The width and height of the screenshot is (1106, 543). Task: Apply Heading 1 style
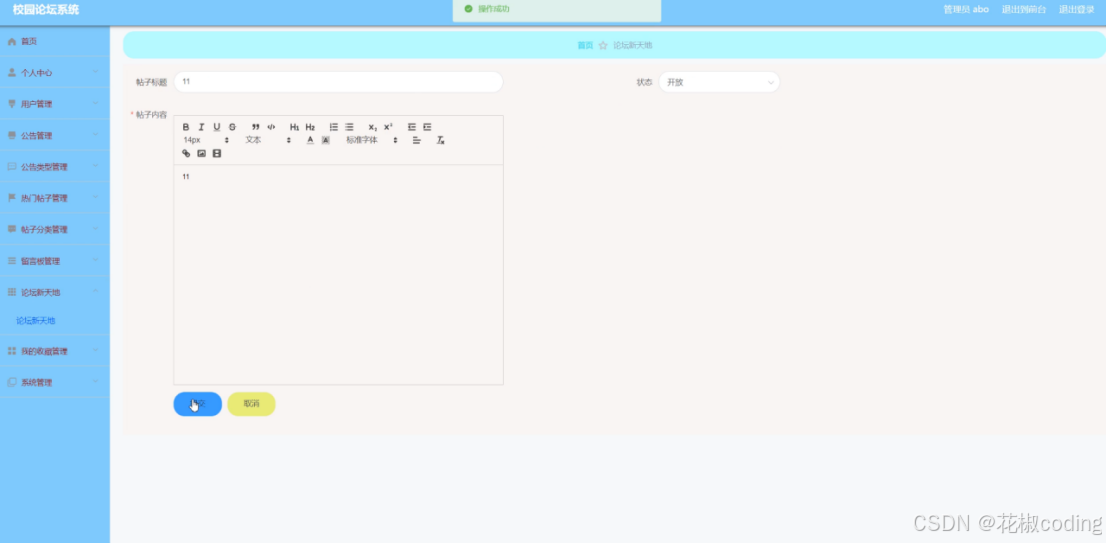(294, 127)
